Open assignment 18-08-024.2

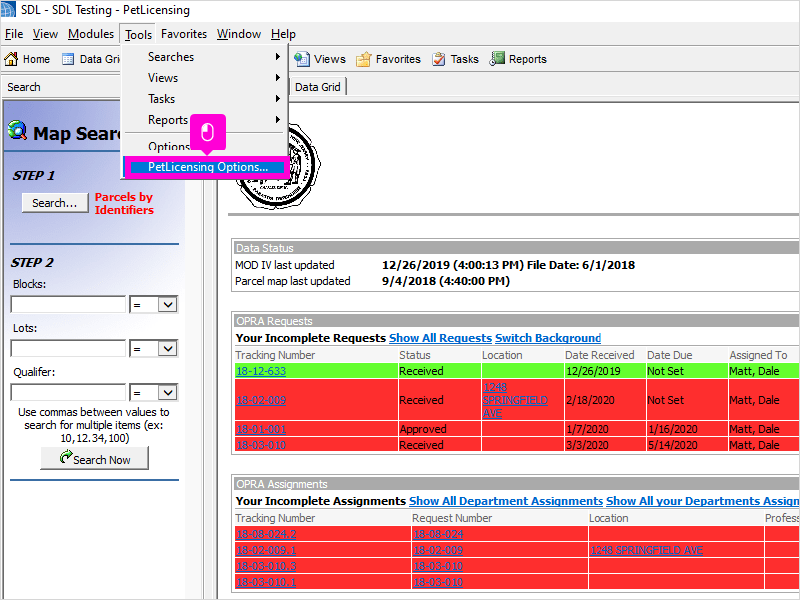(266, 534)
